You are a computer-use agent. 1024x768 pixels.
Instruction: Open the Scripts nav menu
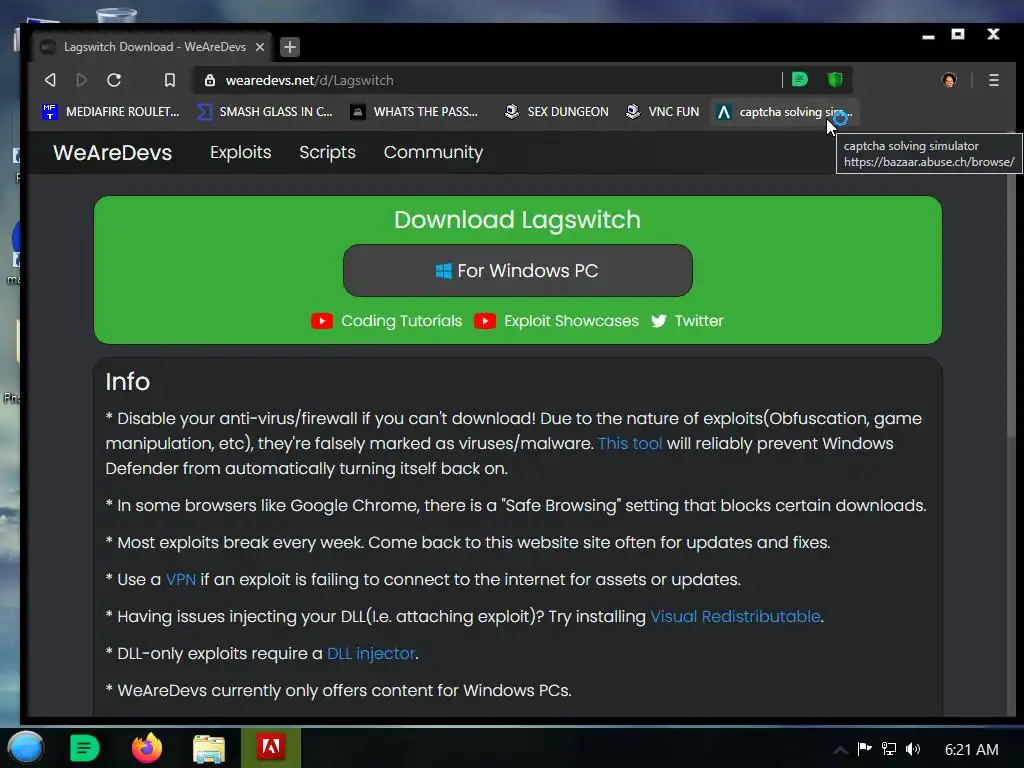(327, 152)
